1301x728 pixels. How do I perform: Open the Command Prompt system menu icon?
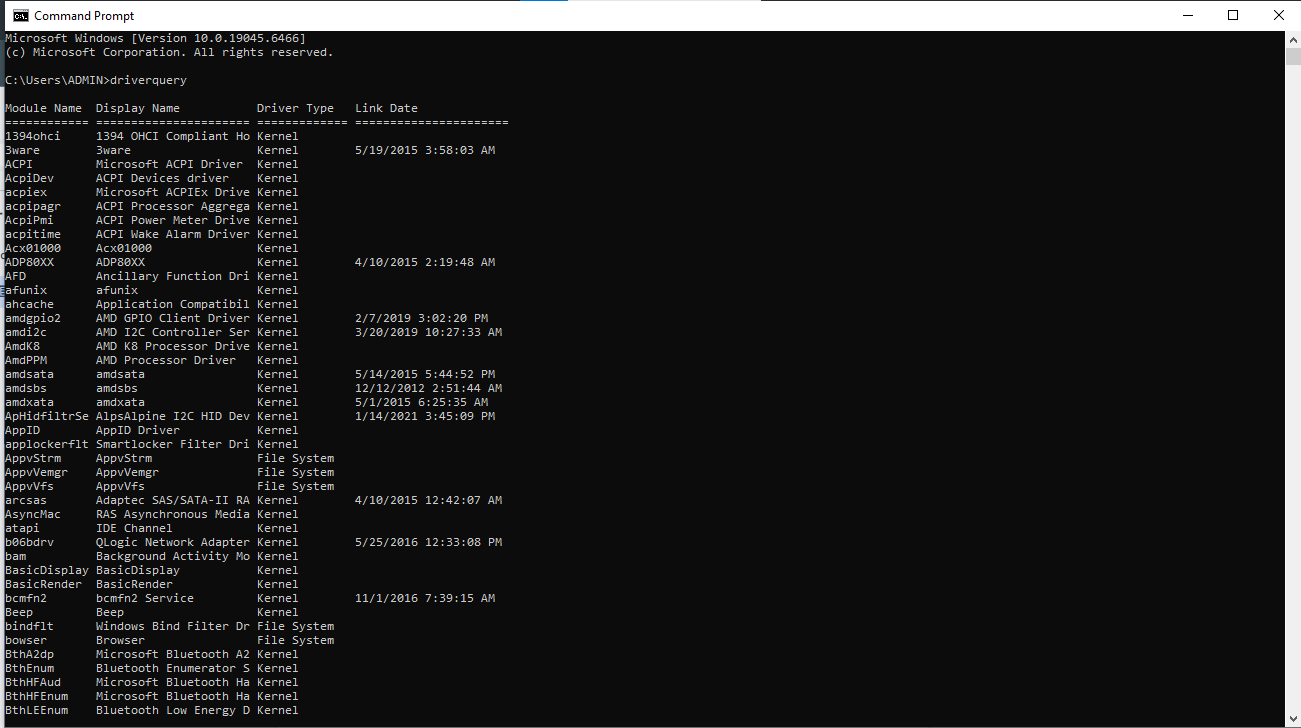pos(19,15)
